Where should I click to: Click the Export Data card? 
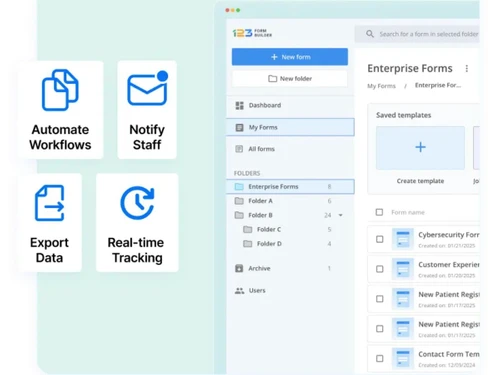50,222
